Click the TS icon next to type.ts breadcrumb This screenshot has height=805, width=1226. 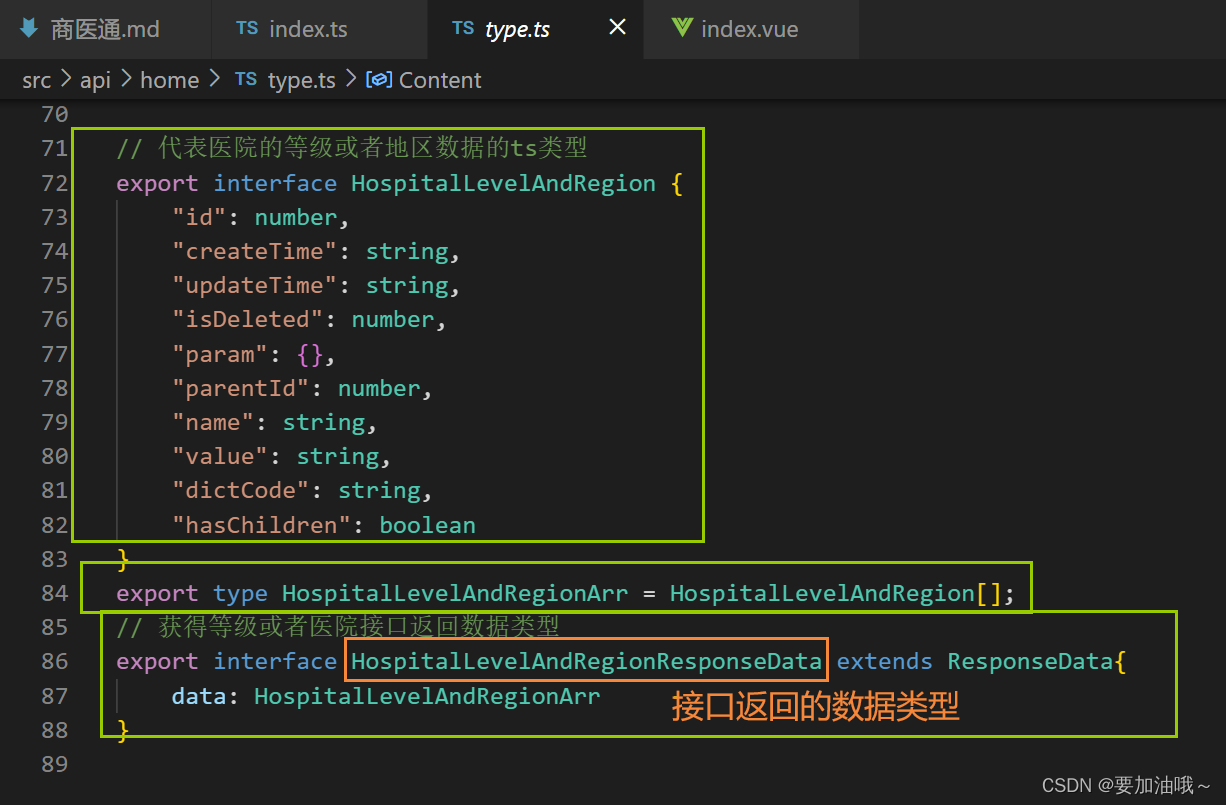pyautogui.click(x=246, y=80)
